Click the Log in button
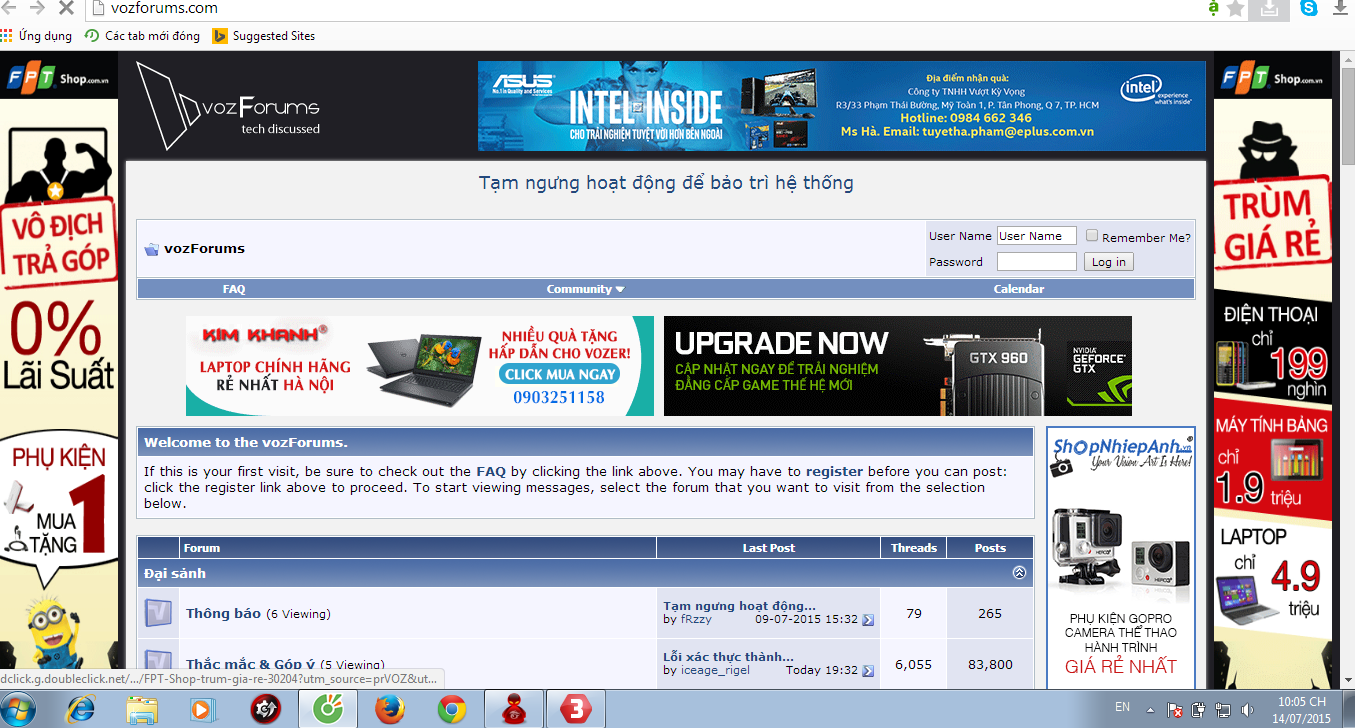1355x728 pixels. pyautogui.click(x=1108, y=262)
